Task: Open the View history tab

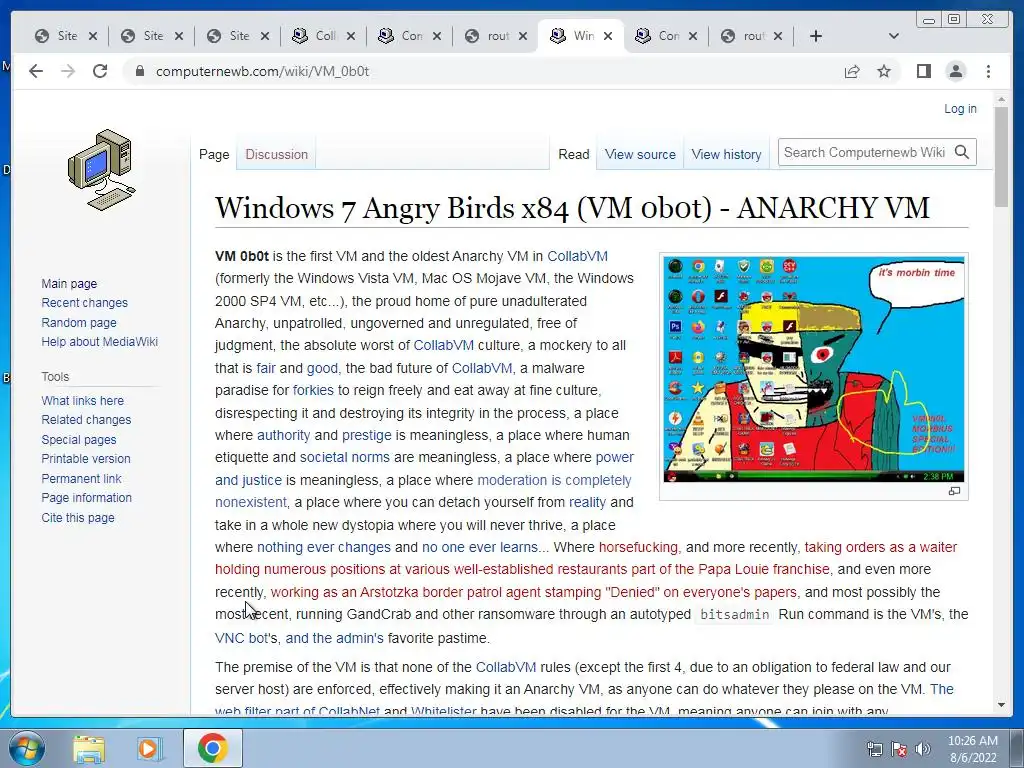Action: tap(726, 155)
